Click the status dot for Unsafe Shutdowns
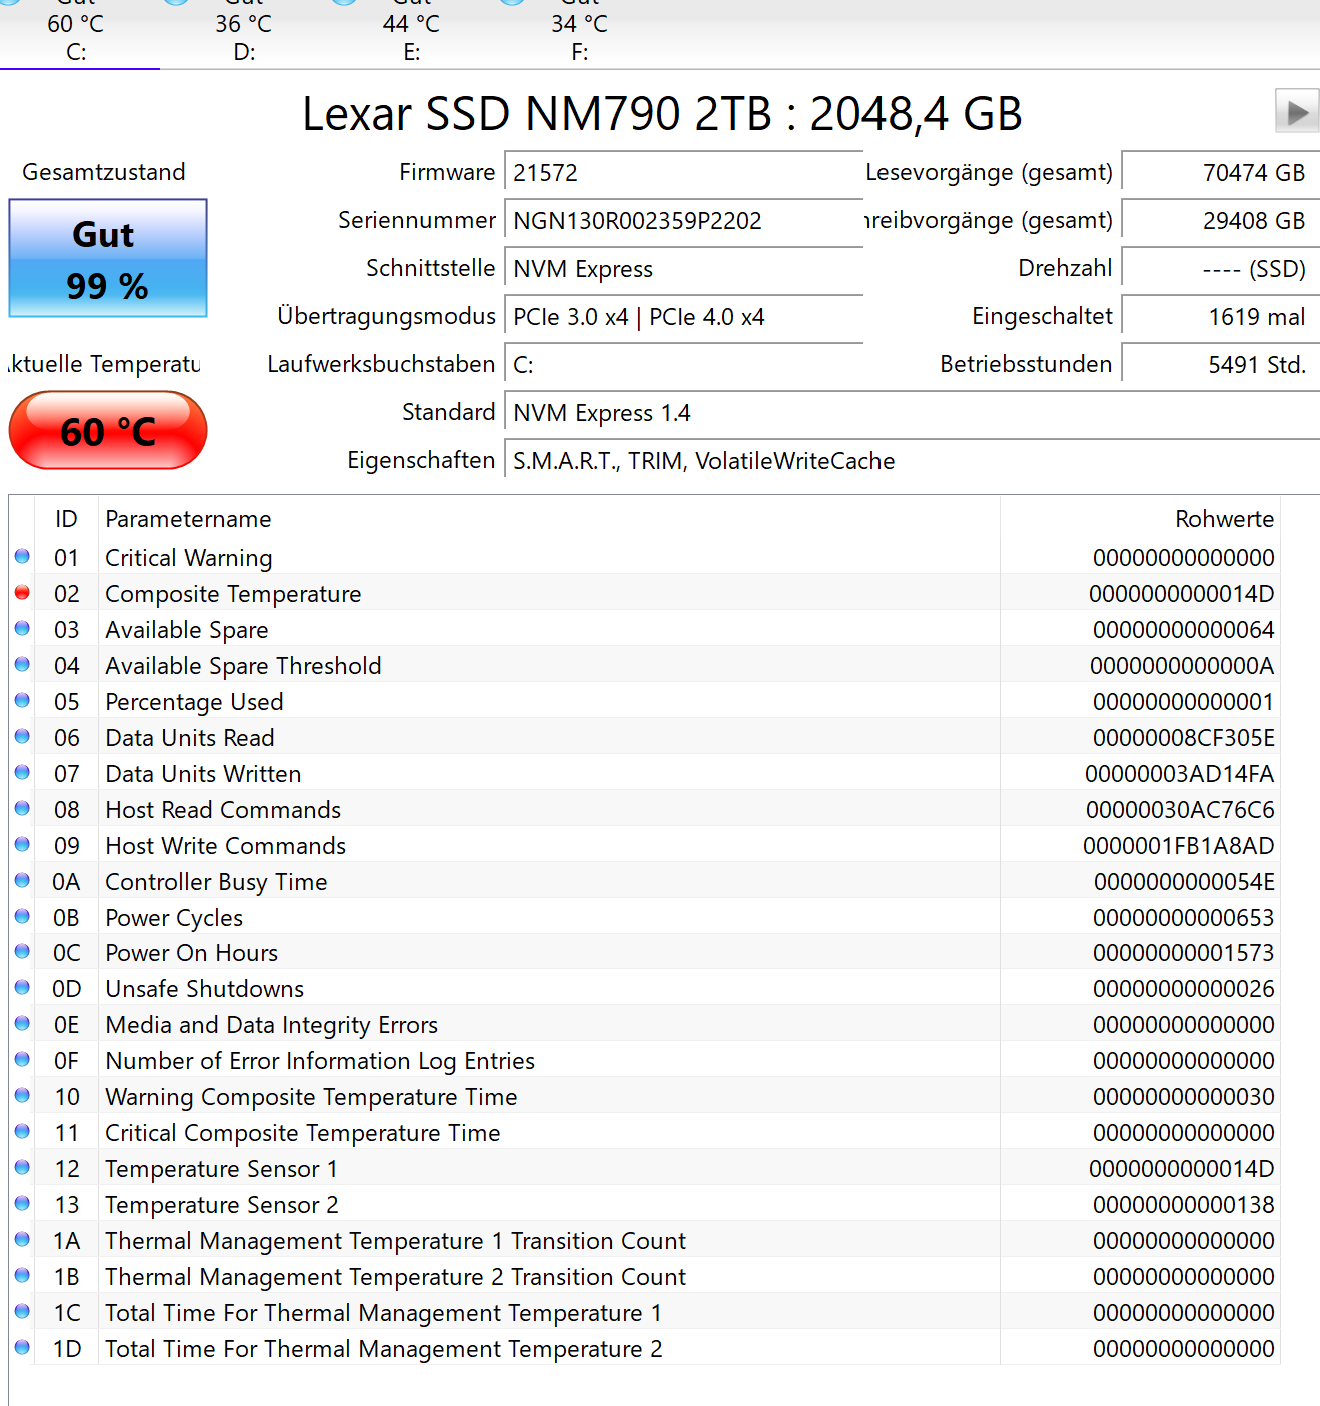The width and height of the screenshot is (1320, 1406). pyautogui.click(x=22, y=987)
